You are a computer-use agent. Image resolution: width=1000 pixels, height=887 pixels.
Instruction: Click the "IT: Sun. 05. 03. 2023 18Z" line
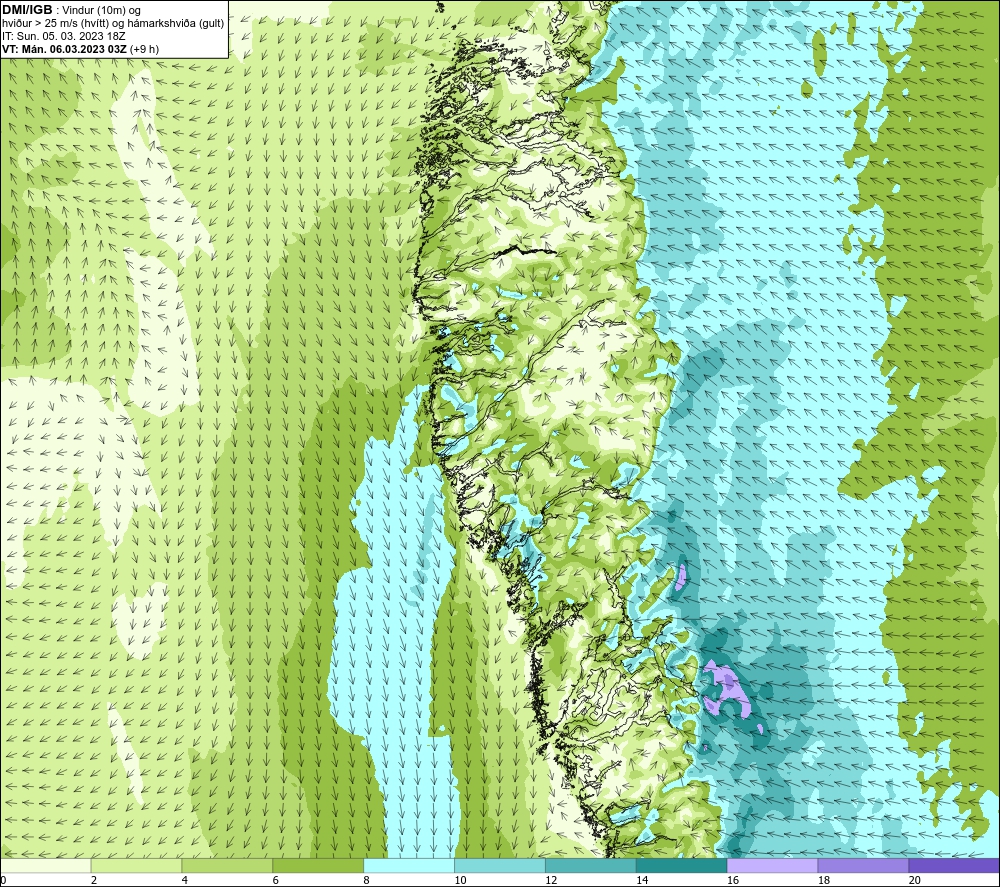tap(64, 36)
